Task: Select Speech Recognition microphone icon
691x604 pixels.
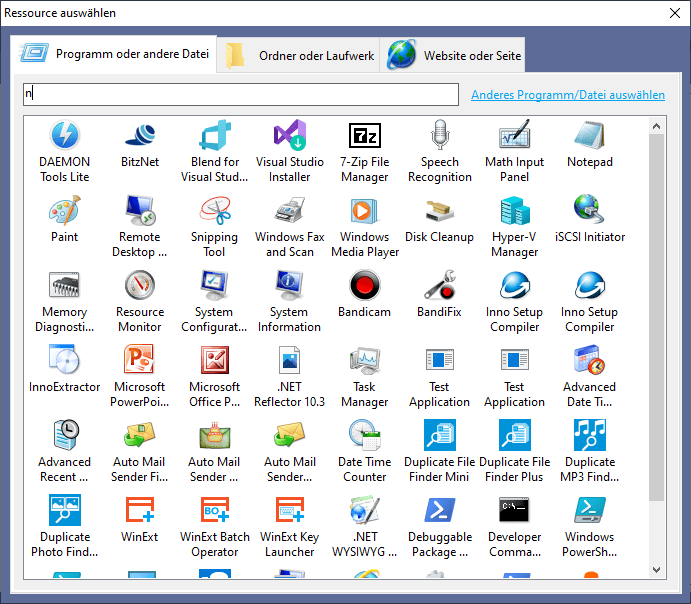Action: 439,135
